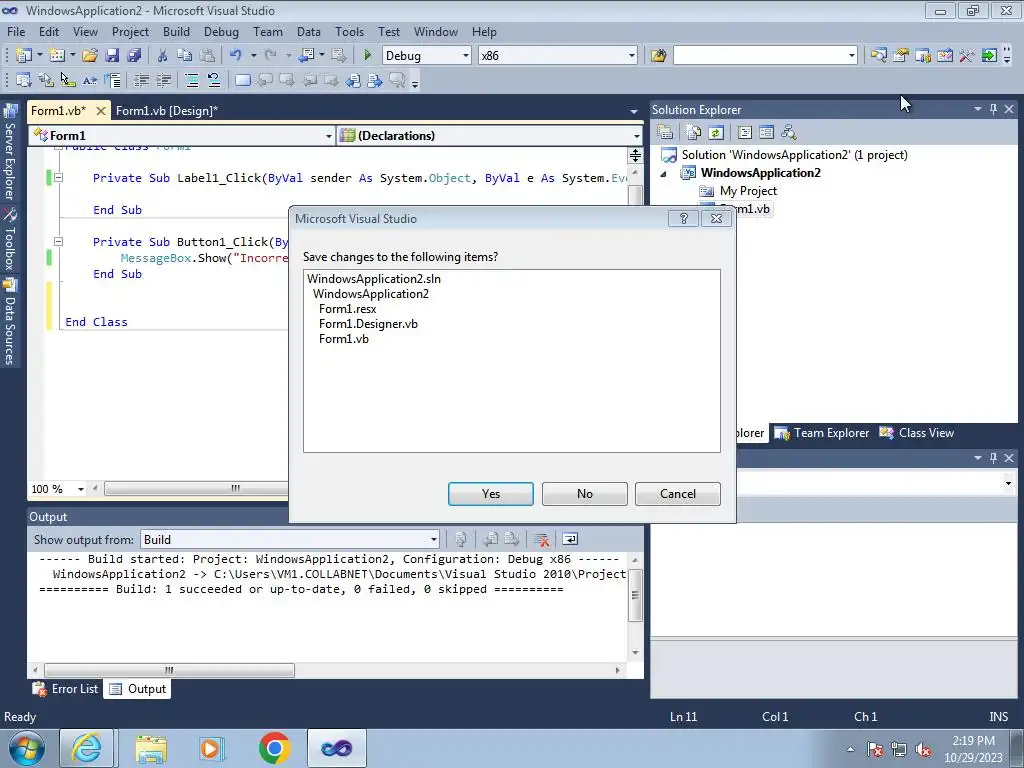Image resolution: width=1024 pixels, height=768 pixels.
Task: Click the Open File folder icon
Action: coord(90,56)
